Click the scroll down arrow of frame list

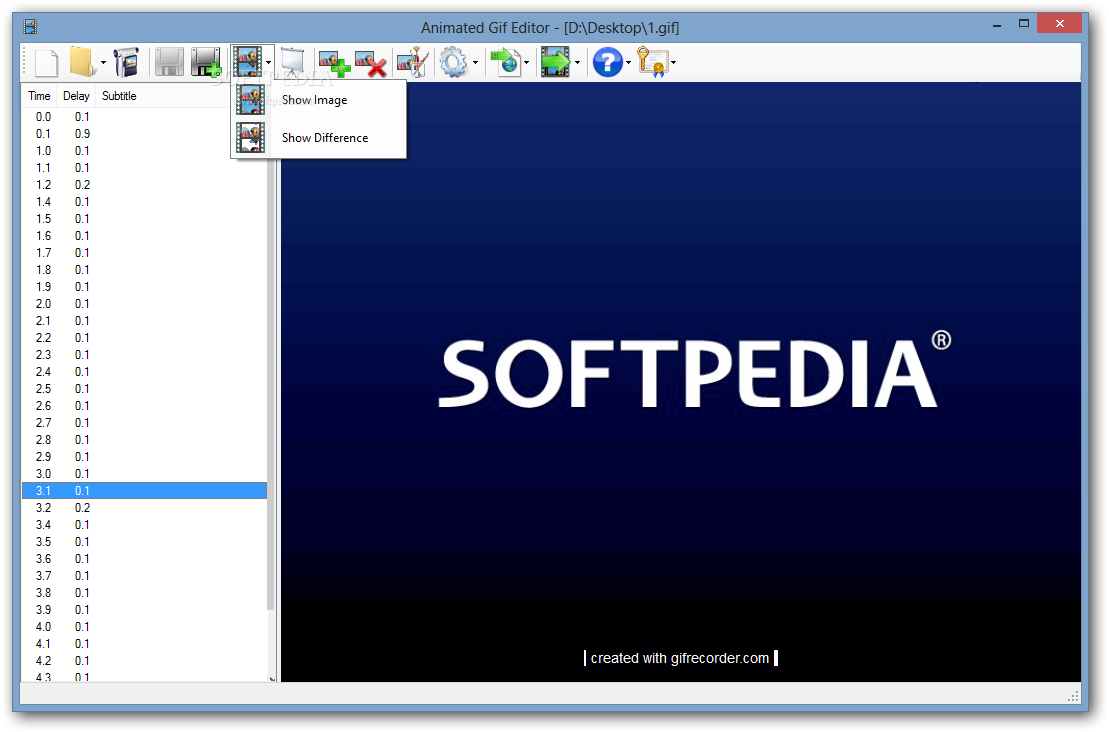coord(272,678)
